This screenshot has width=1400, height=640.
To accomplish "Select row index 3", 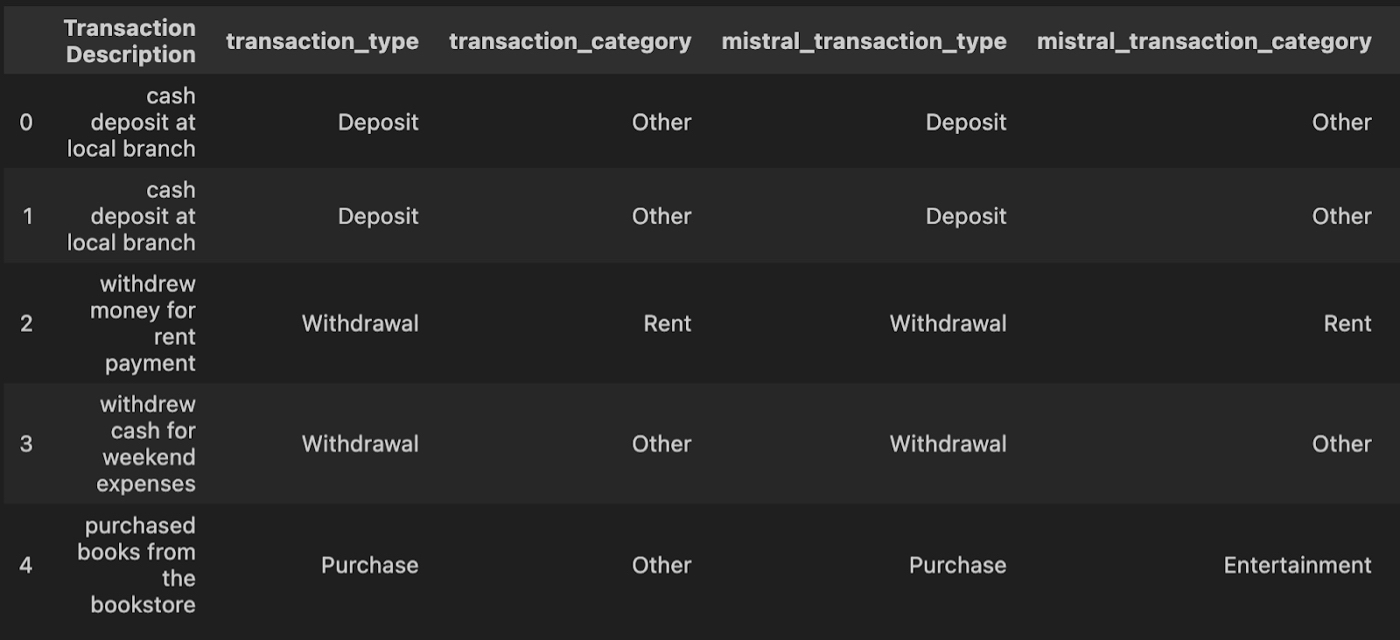I will click(26, 444).
